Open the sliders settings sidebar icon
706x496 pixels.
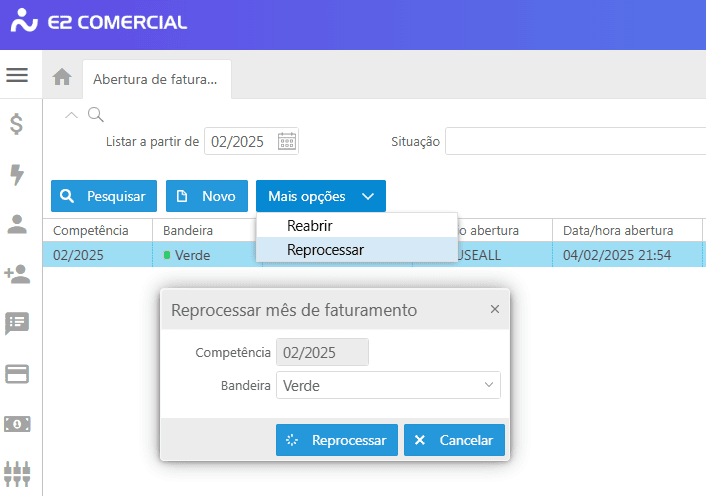pyautogui.click(x=17, y=474)
